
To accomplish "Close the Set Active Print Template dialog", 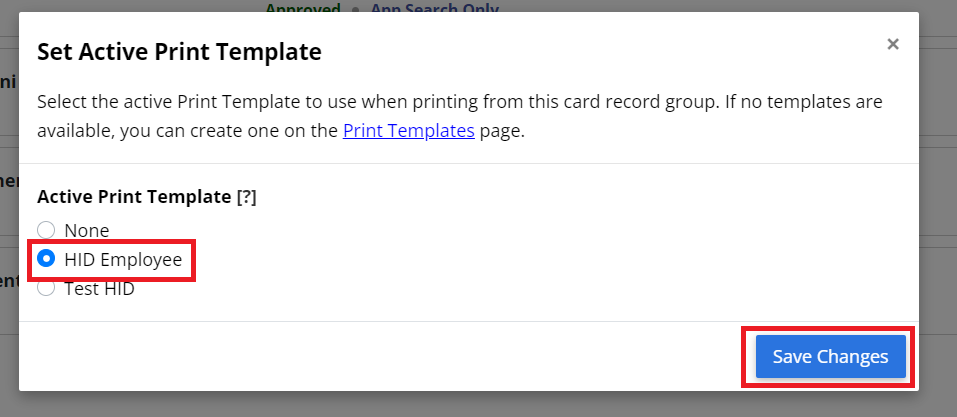I will click(893, 44).
